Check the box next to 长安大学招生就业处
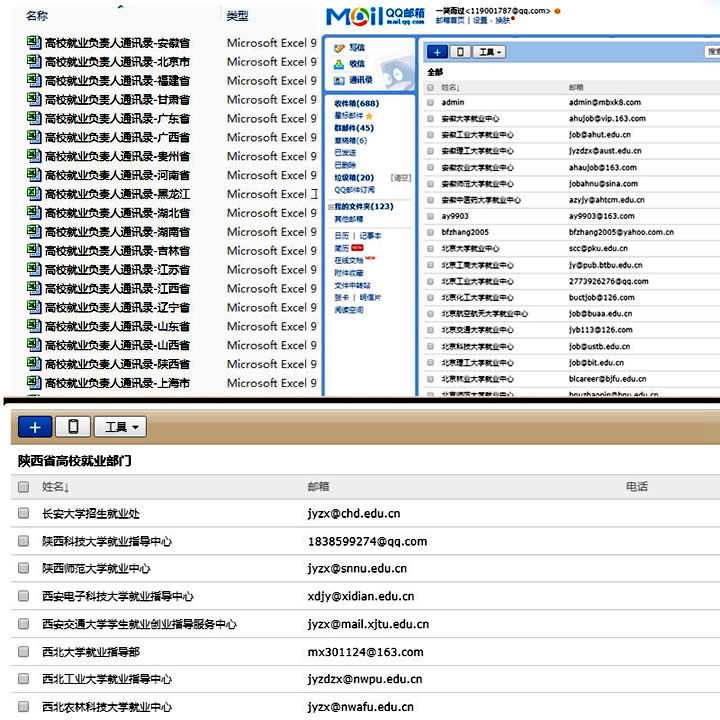This screenshot has height=720, width=720. [23, 514]
